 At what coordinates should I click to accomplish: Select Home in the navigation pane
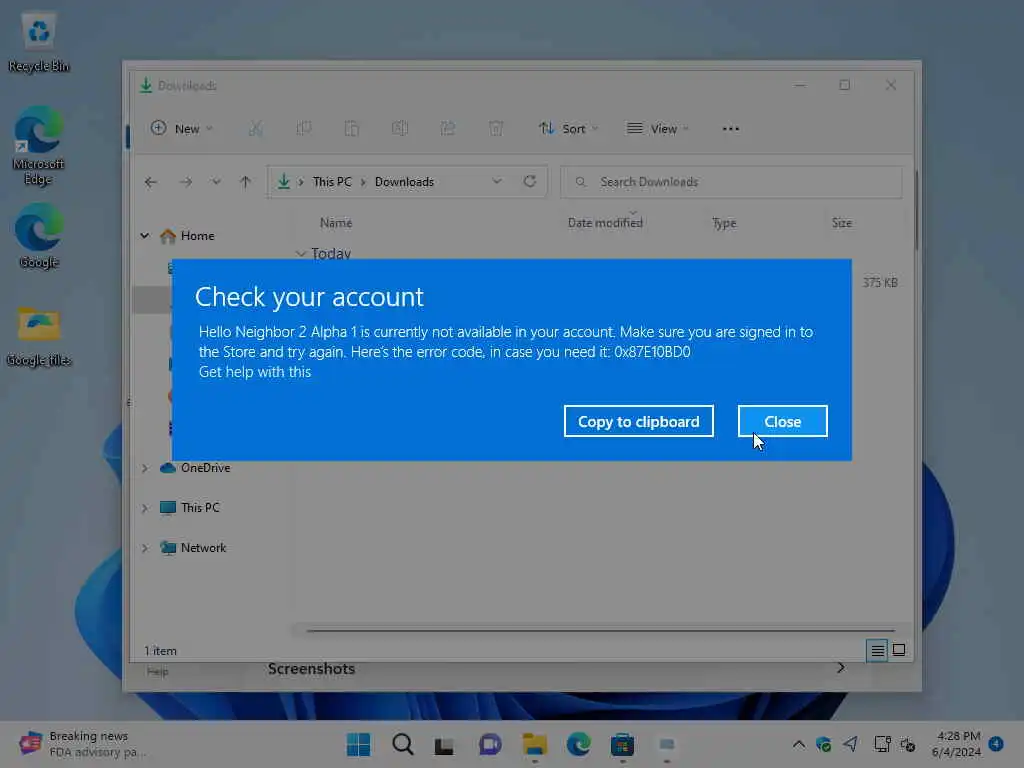pos(187,236)
